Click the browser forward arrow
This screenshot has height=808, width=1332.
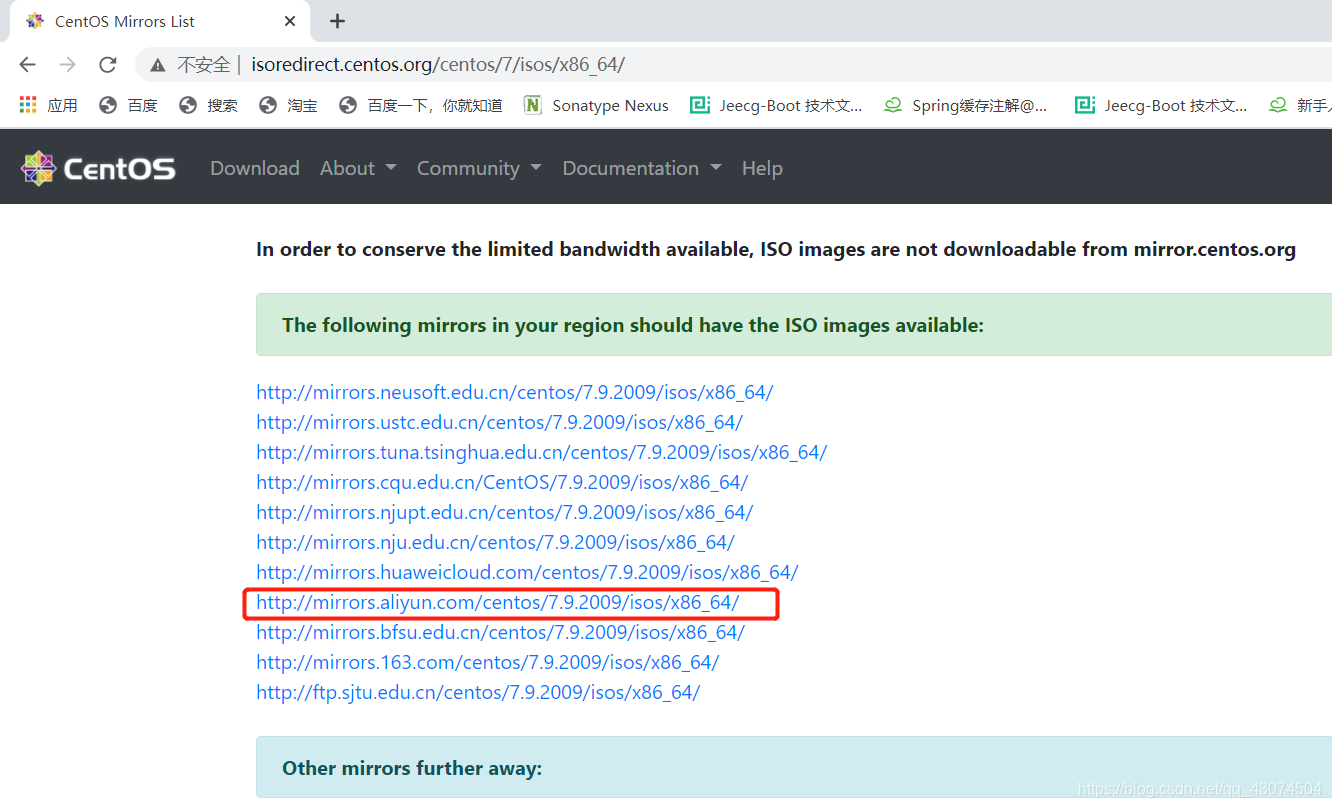[67, 65]
